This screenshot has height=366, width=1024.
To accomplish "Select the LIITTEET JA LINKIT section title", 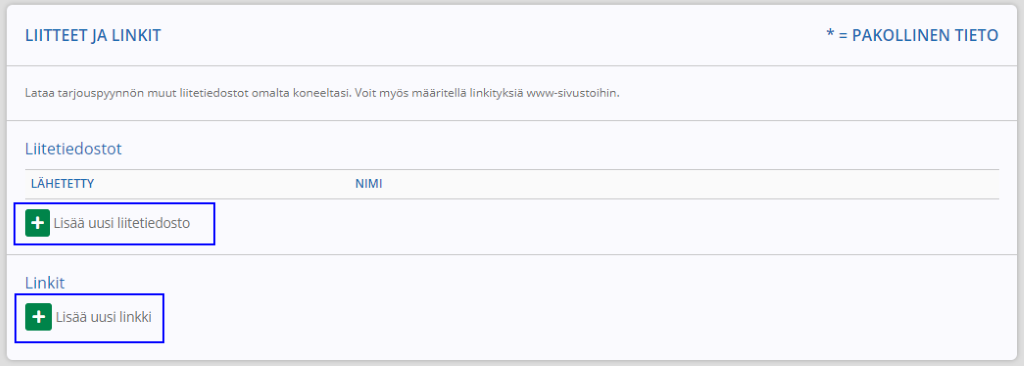I will 93,35.
